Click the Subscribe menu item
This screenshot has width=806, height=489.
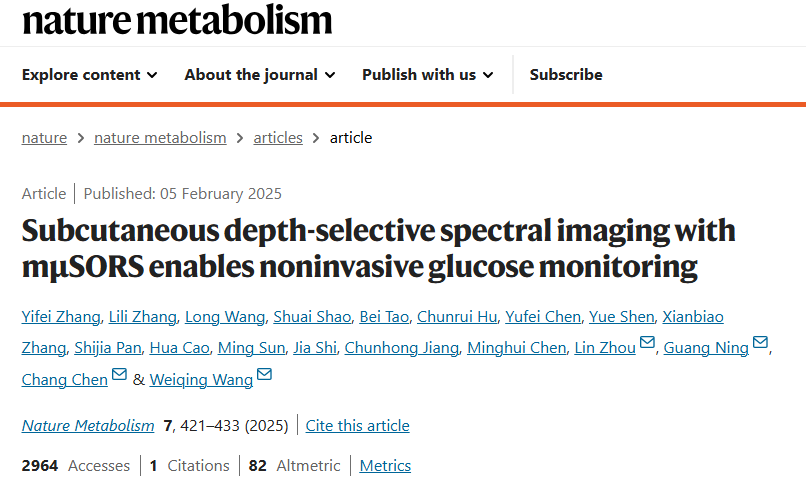tap(566, 75)
